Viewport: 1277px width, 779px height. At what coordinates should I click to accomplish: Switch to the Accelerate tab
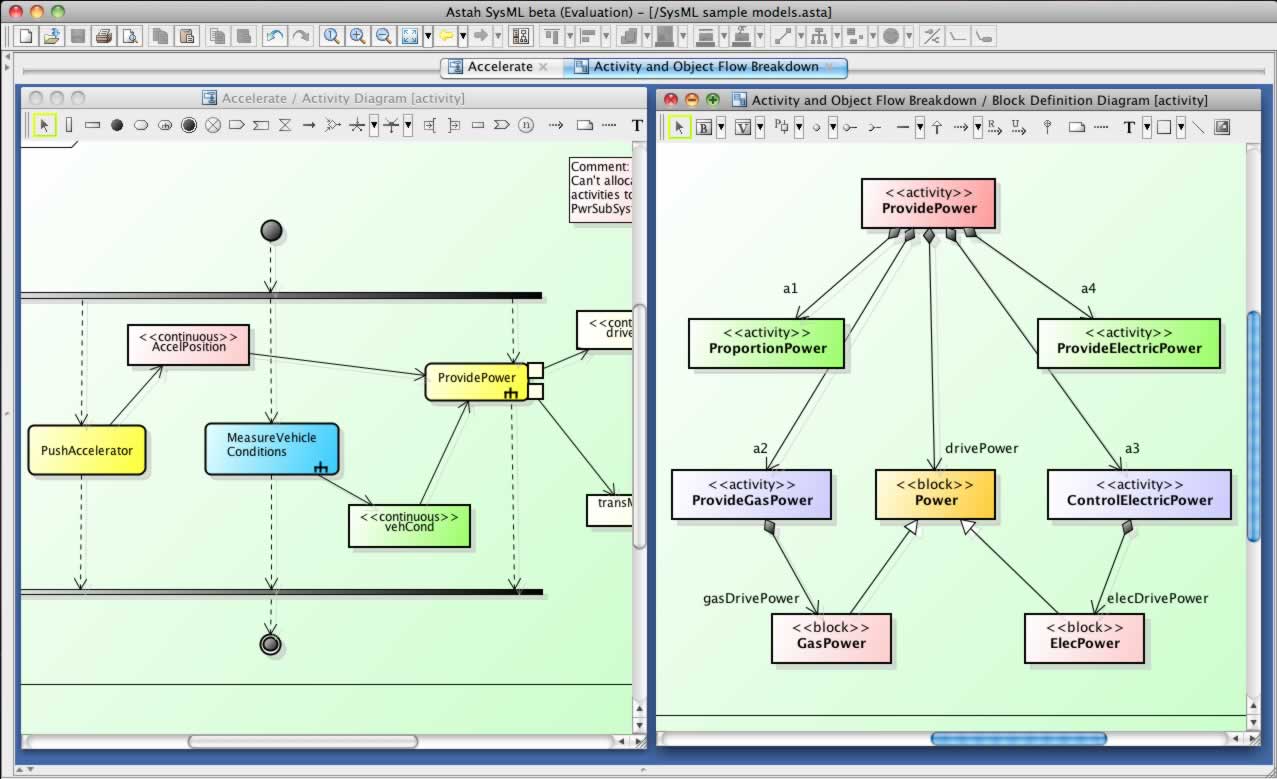(x=500, y=67)
